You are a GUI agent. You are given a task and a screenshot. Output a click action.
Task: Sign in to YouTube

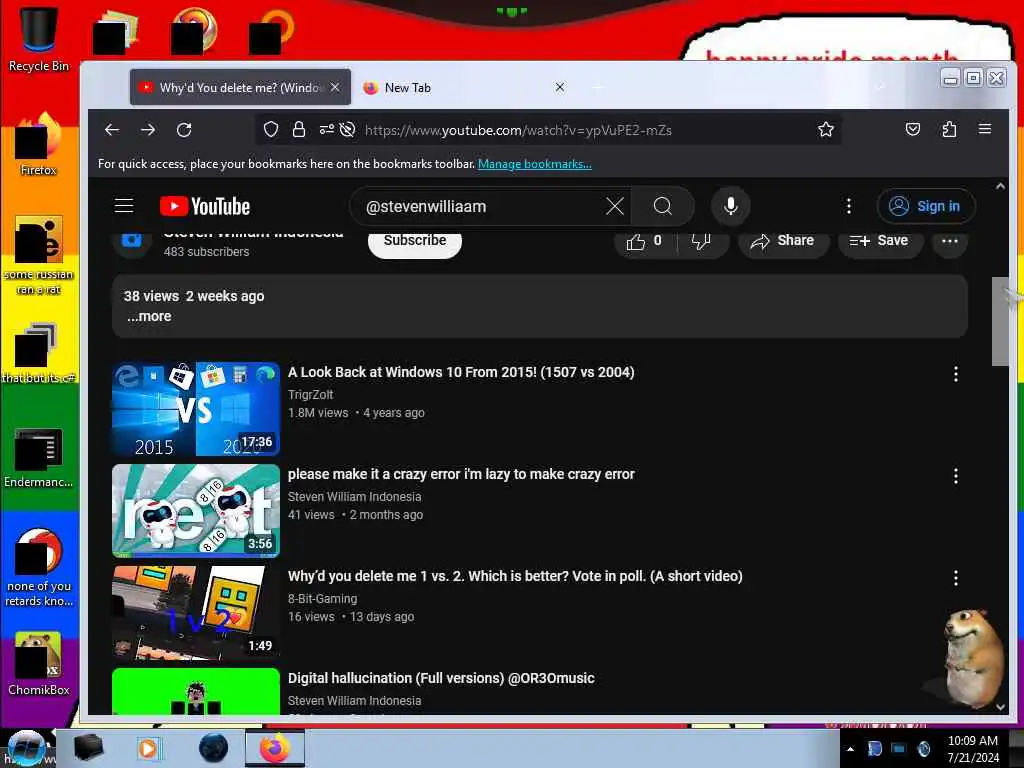926,206
